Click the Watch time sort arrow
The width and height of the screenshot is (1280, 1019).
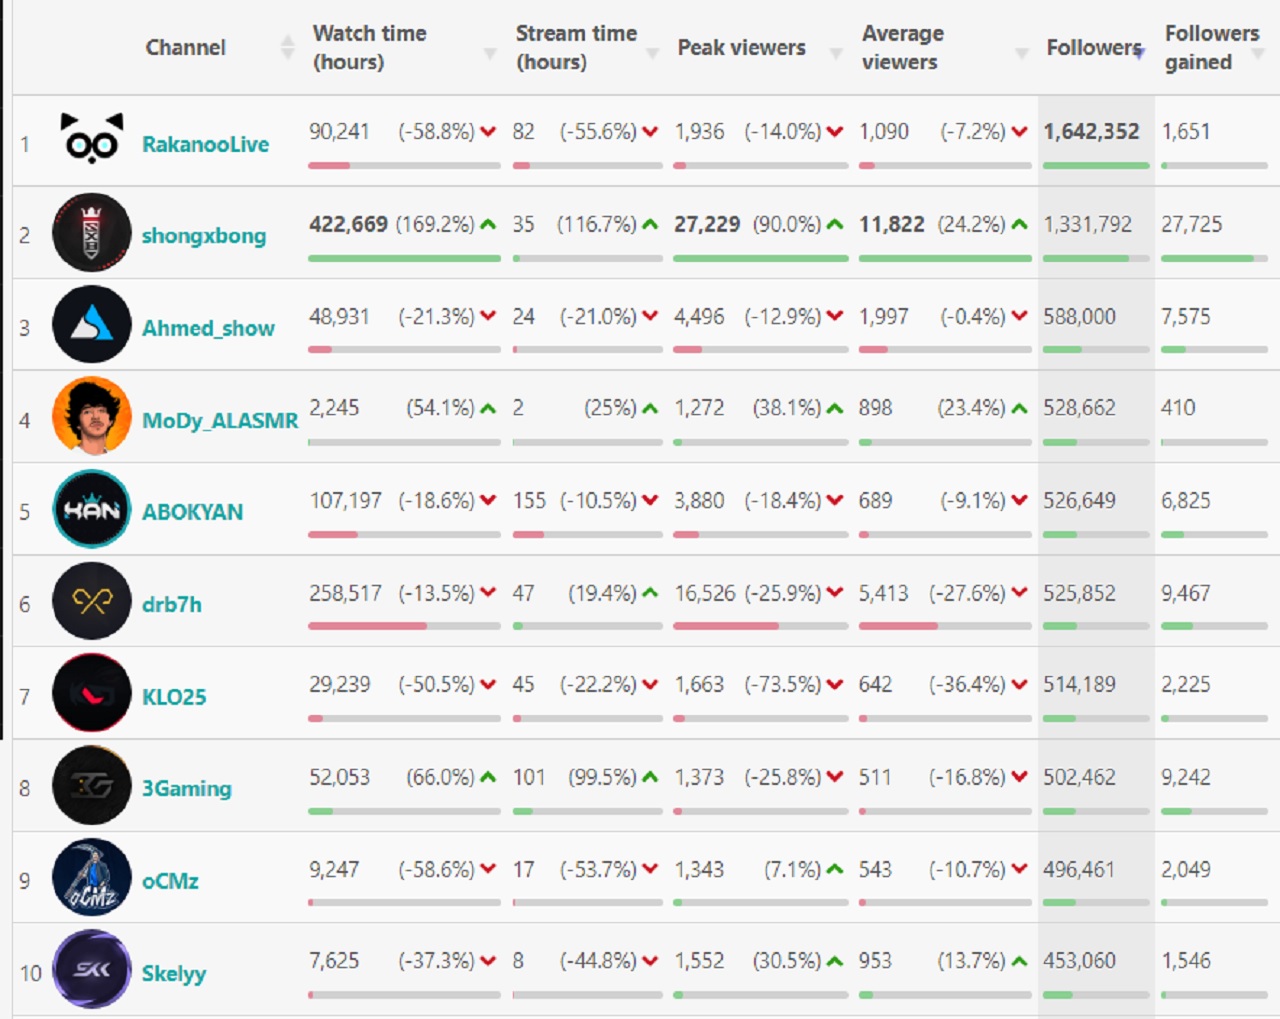point(490,53)
